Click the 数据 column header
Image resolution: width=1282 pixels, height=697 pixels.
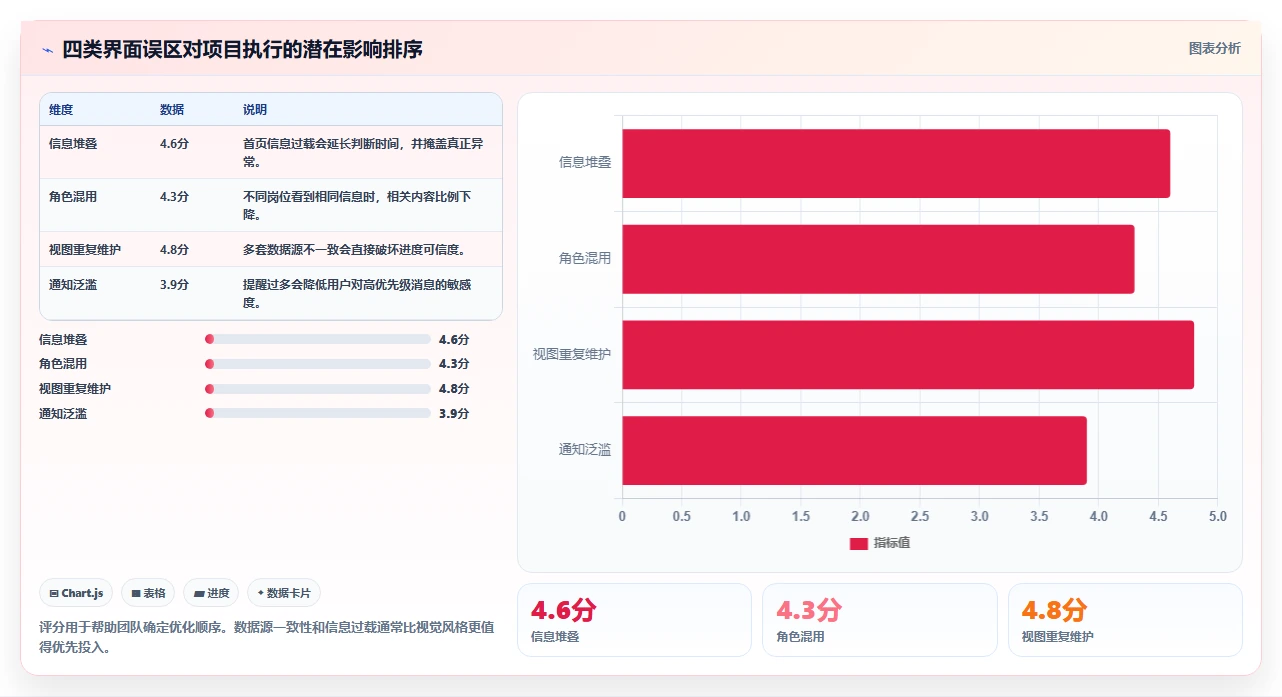coord(172,110)
